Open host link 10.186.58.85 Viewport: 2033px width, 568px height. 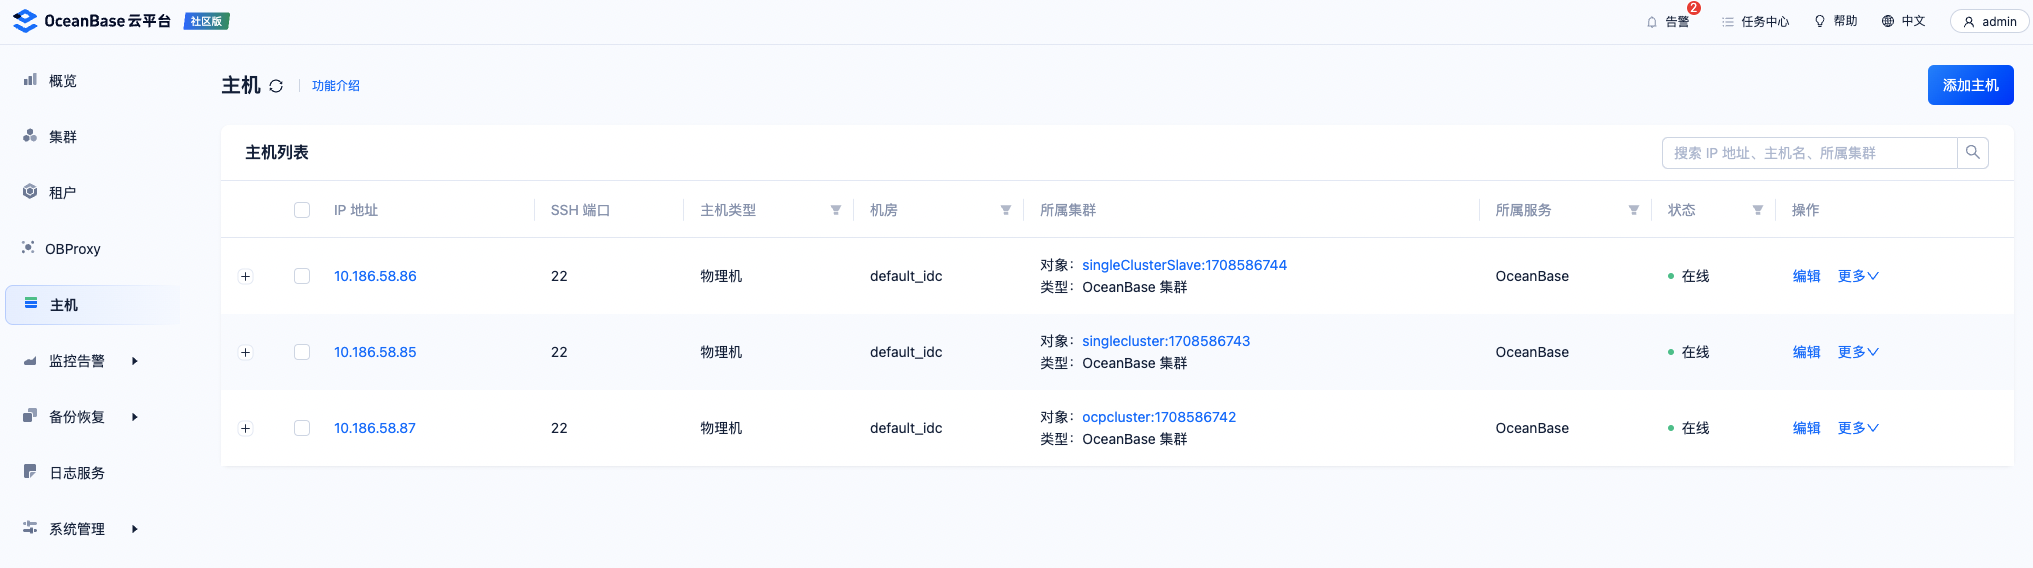coord(375,352)
